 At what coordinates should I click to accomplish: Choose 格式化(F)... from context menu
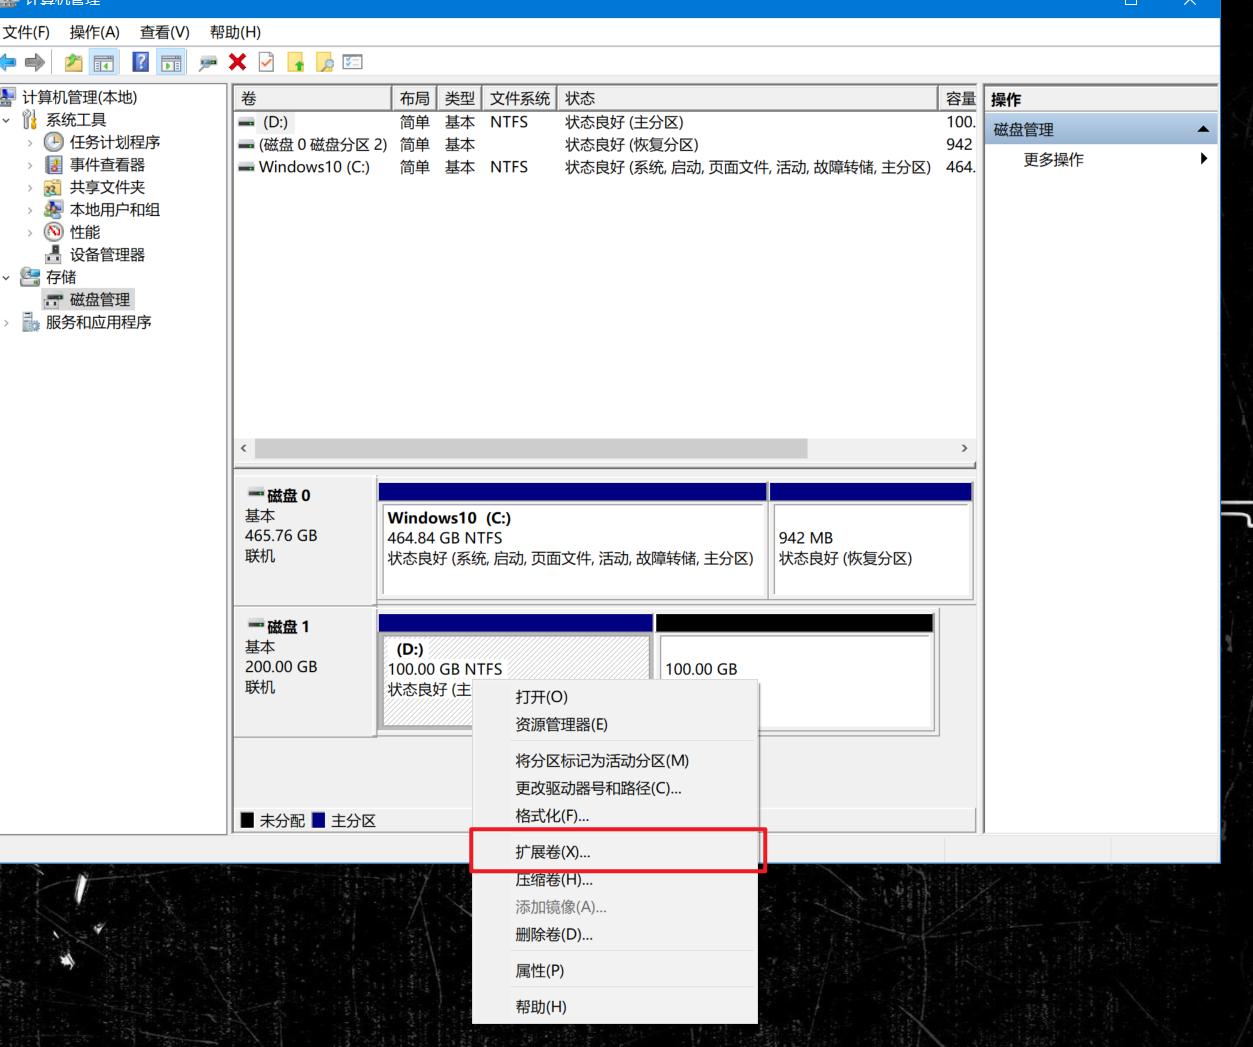[614, 816]
